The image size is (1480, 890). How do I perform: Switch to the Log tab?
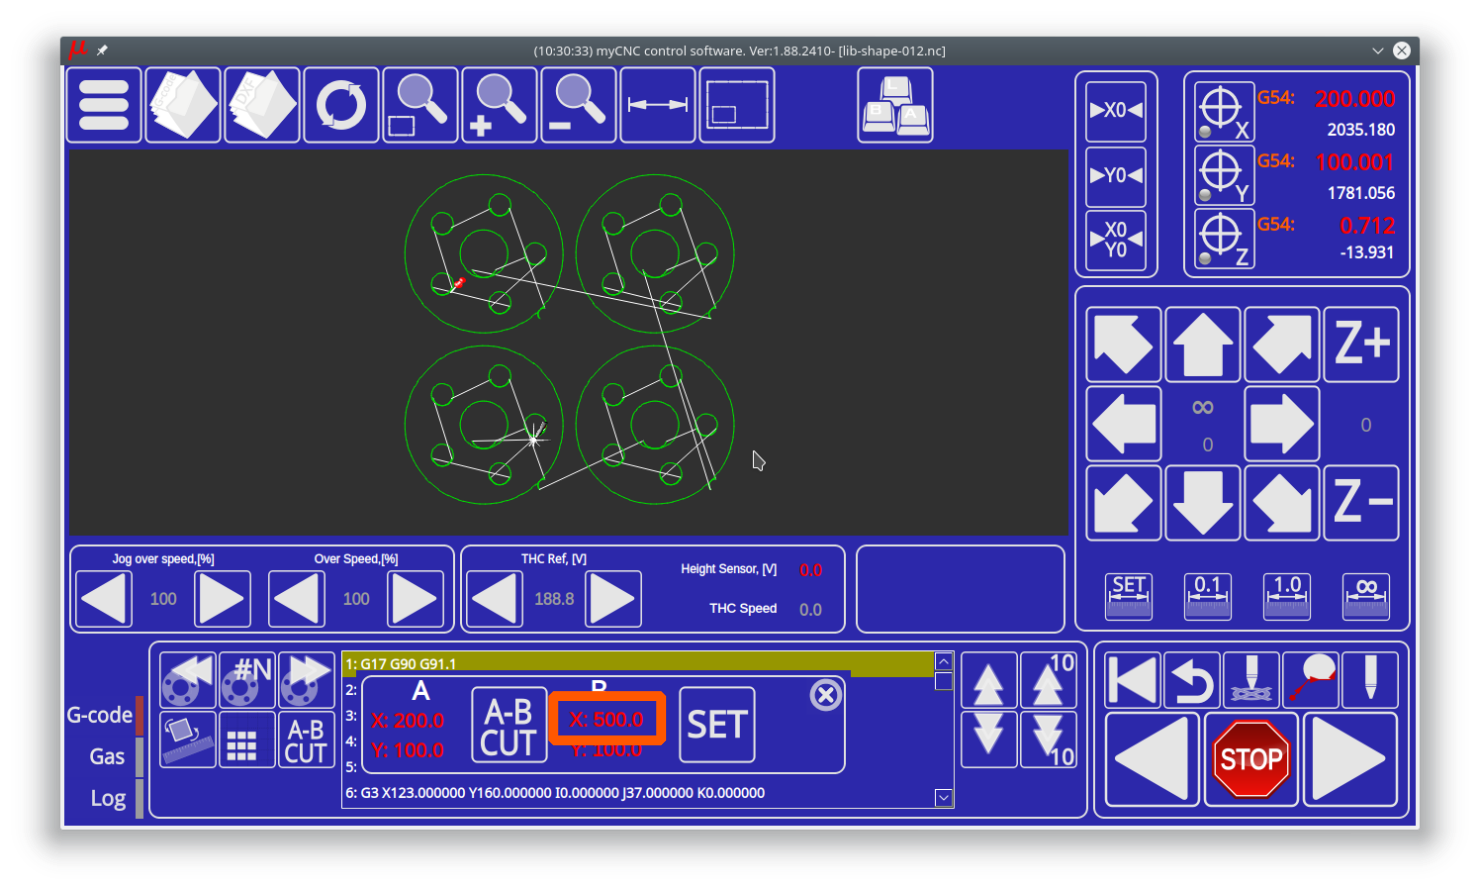(x=108, y=798)
